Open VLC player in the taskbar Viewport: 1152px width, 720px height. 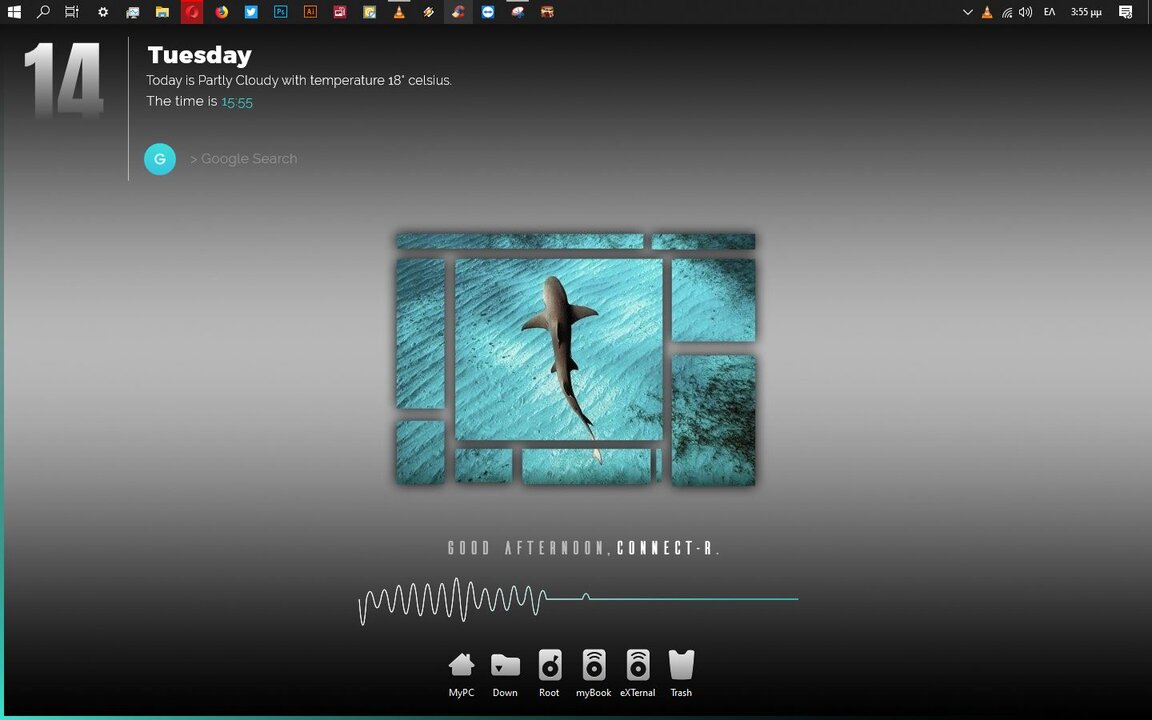[x=399, y=12]
